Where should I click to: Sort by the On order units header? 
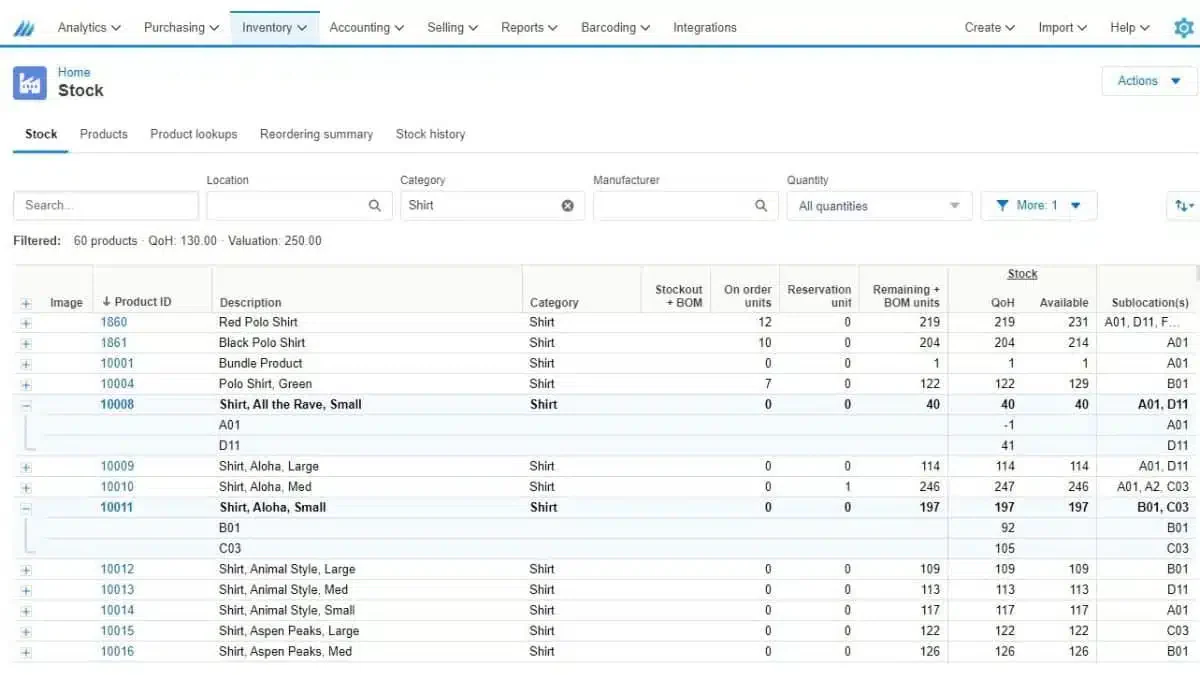tap(748, 296)
